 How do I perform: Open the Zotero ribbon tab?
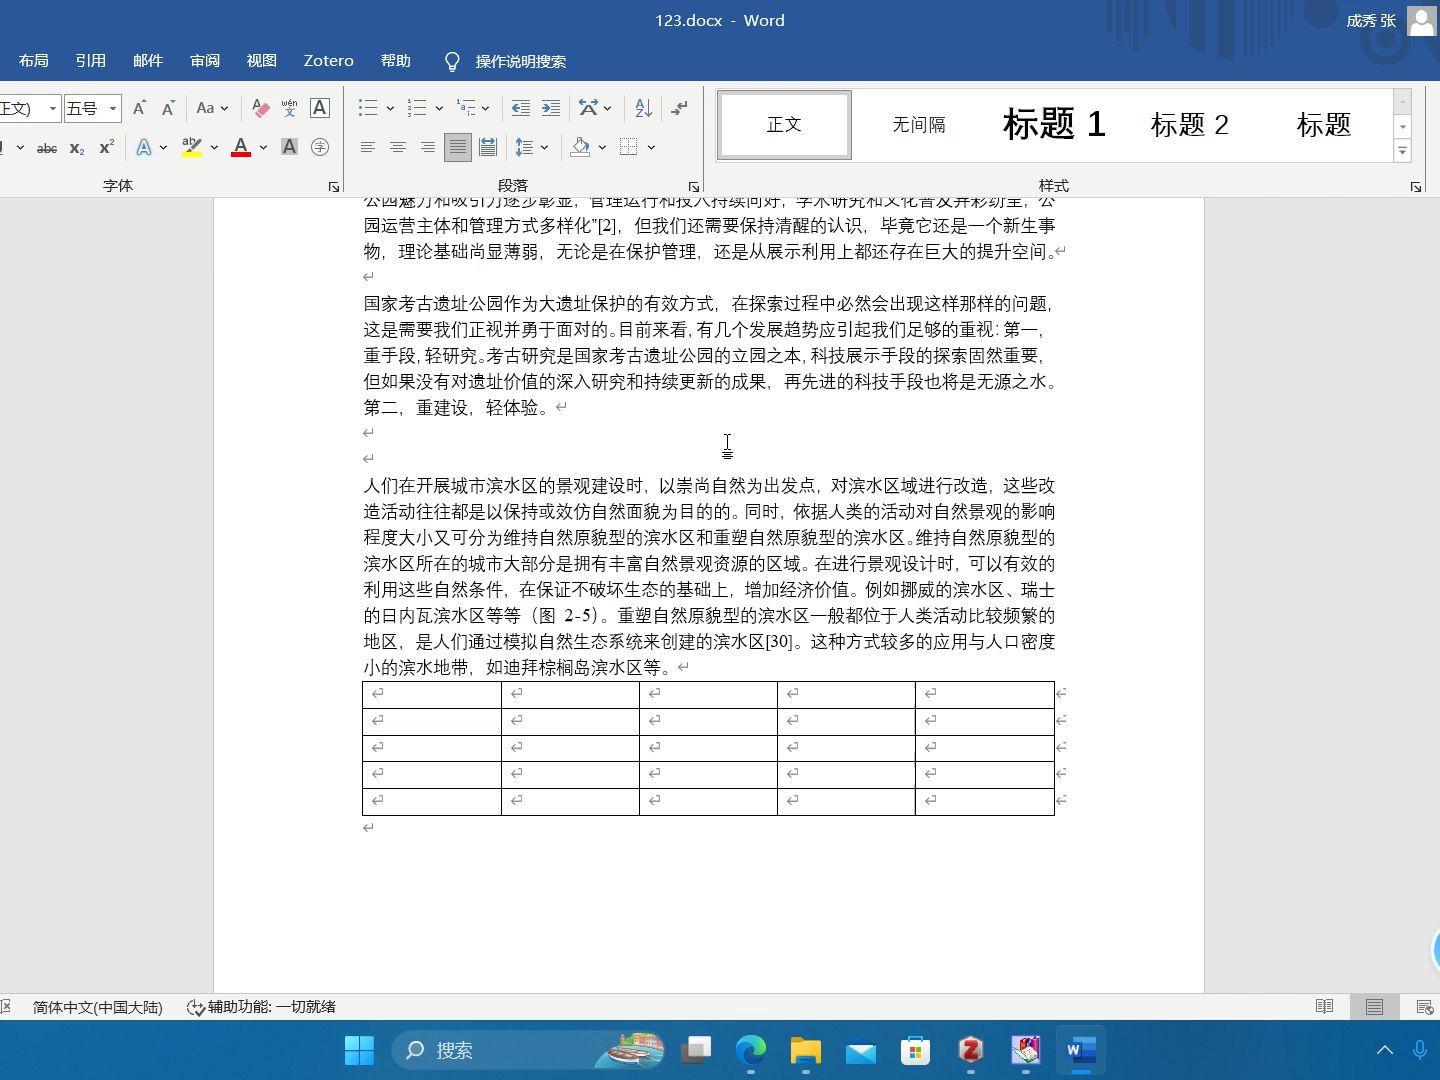tap(328, 60)
